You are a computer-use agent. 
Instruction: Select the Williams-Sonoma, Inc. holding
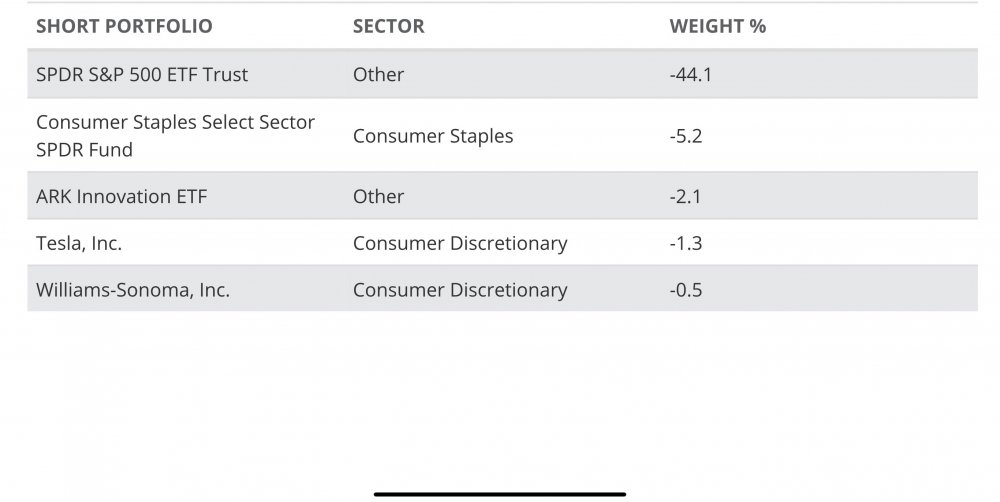[133, 290]
